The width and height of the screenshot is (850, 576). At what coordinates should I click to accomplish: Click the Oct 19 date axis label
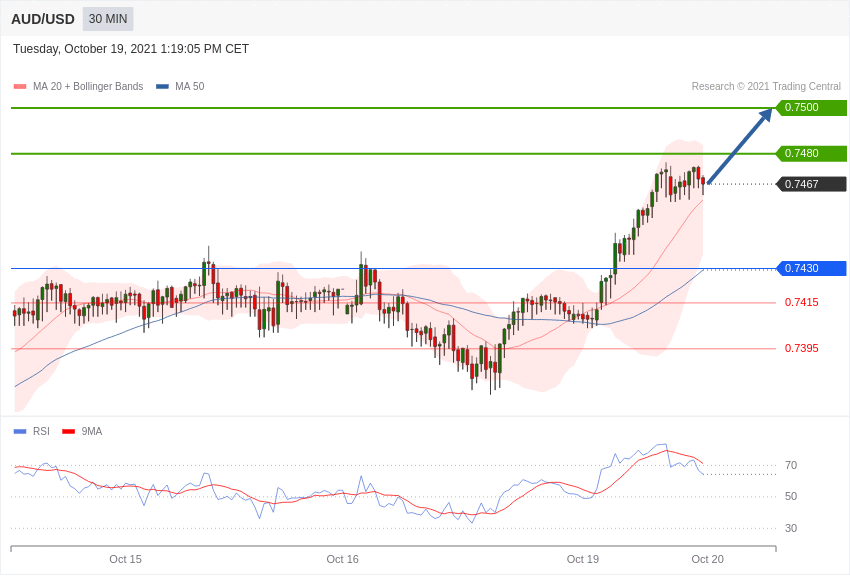pos(583,559)
